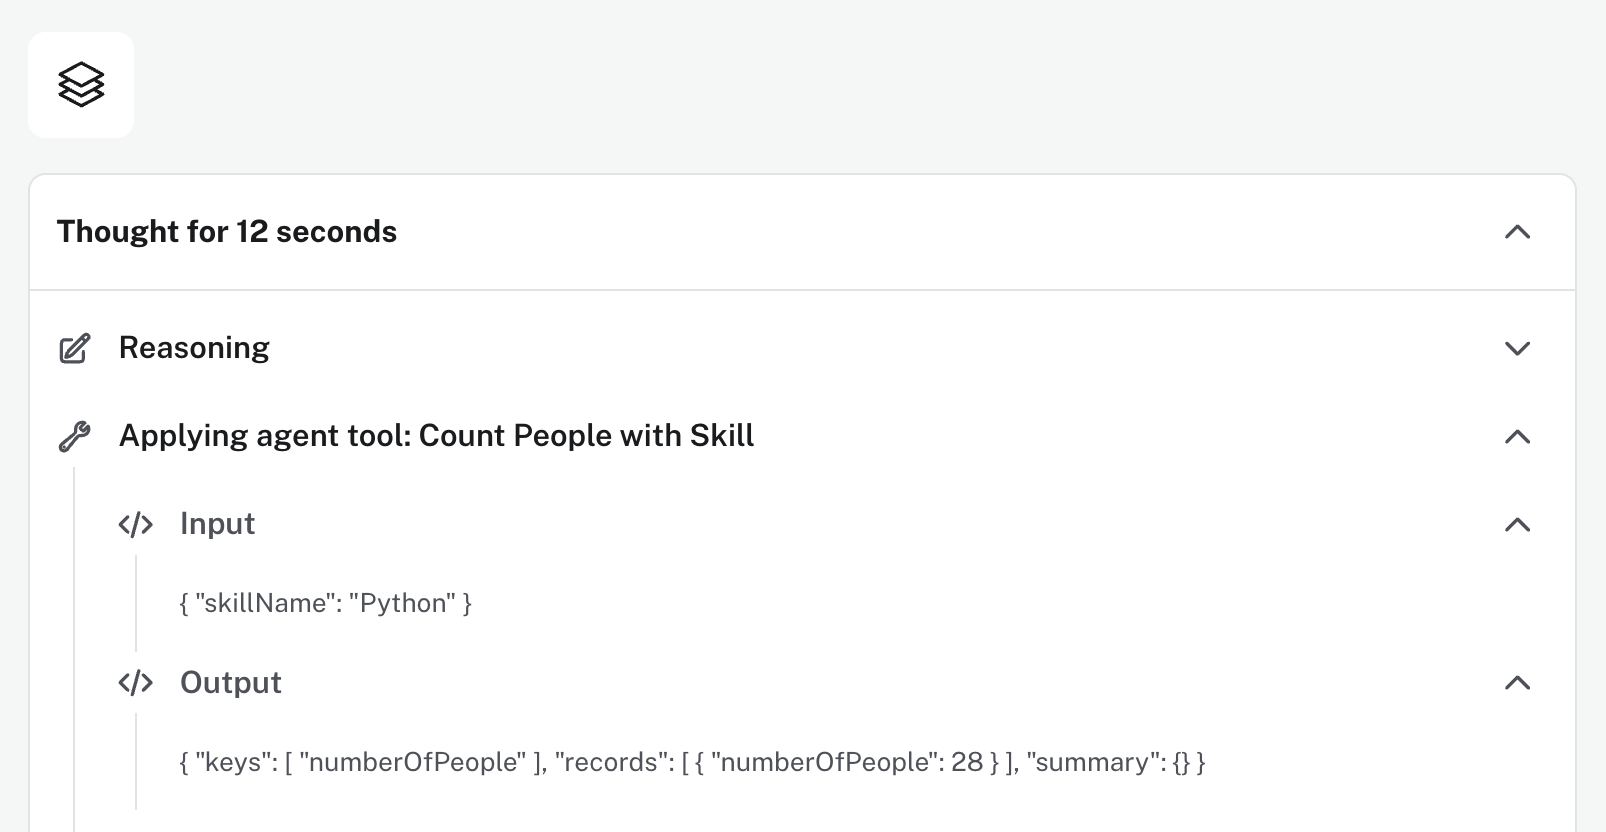Click the code icon beside Output
Image resolution: width=1606 pixels, height=832 pixels.
(x=136, y=683)
